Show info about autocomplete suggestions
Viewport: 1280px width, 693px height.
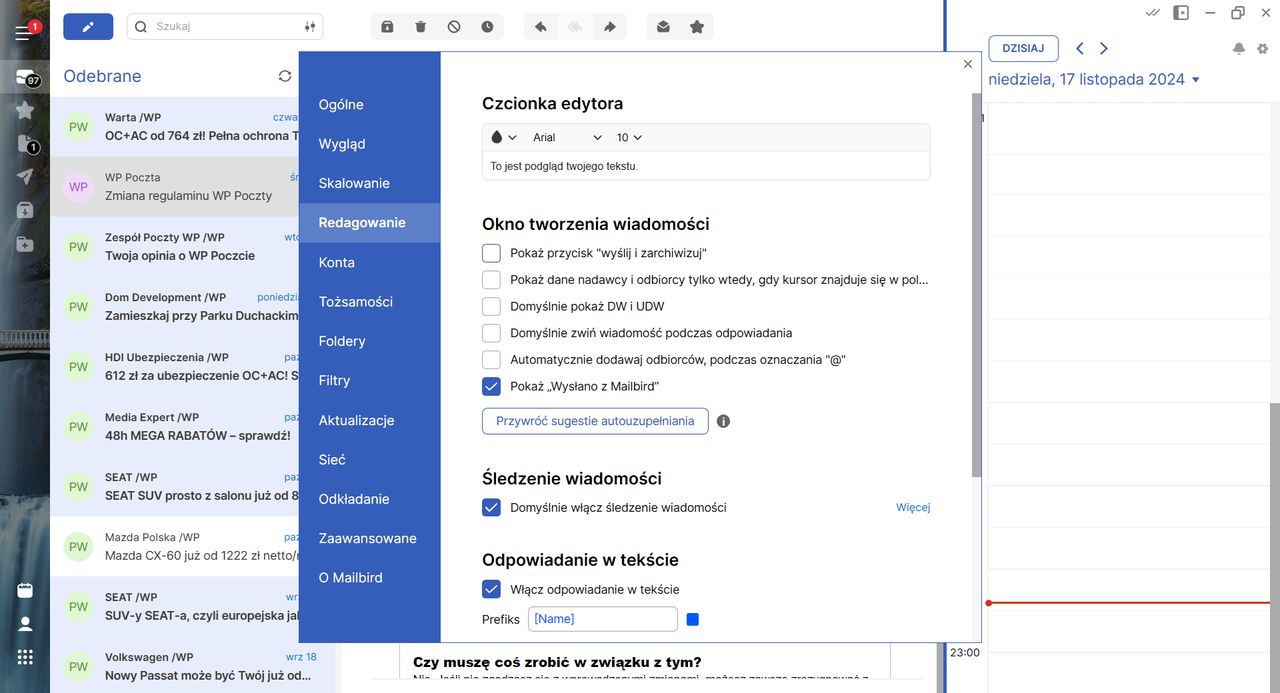pos(723,421)
